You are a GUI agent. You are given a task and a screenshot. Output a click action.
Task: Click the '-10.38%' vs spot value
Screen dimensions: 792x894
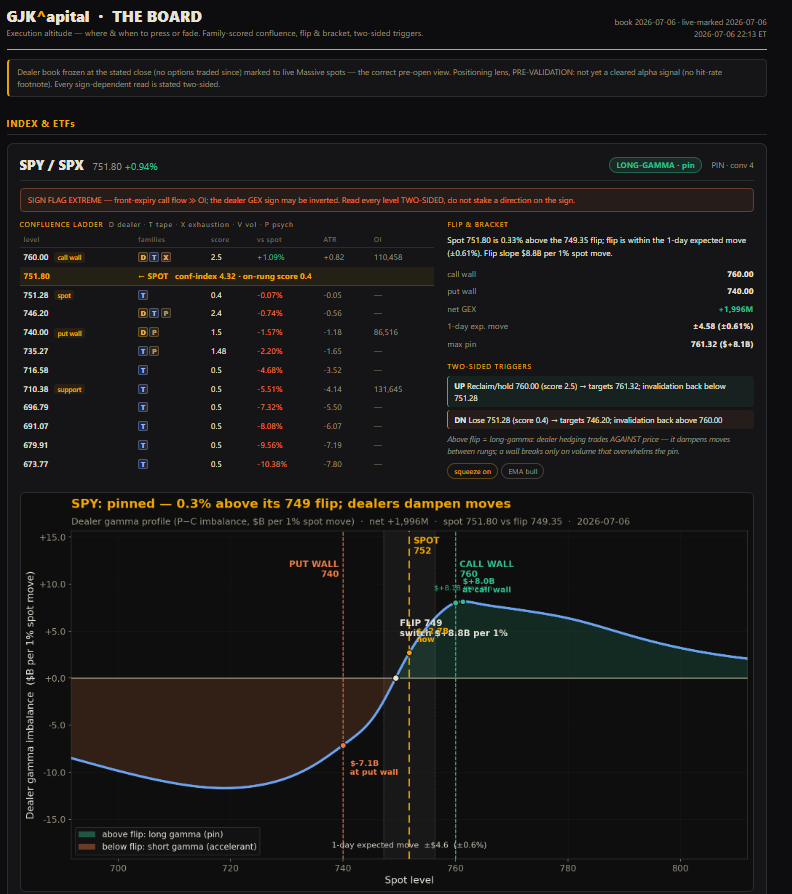pyautogui.click(x=272, y=464)
